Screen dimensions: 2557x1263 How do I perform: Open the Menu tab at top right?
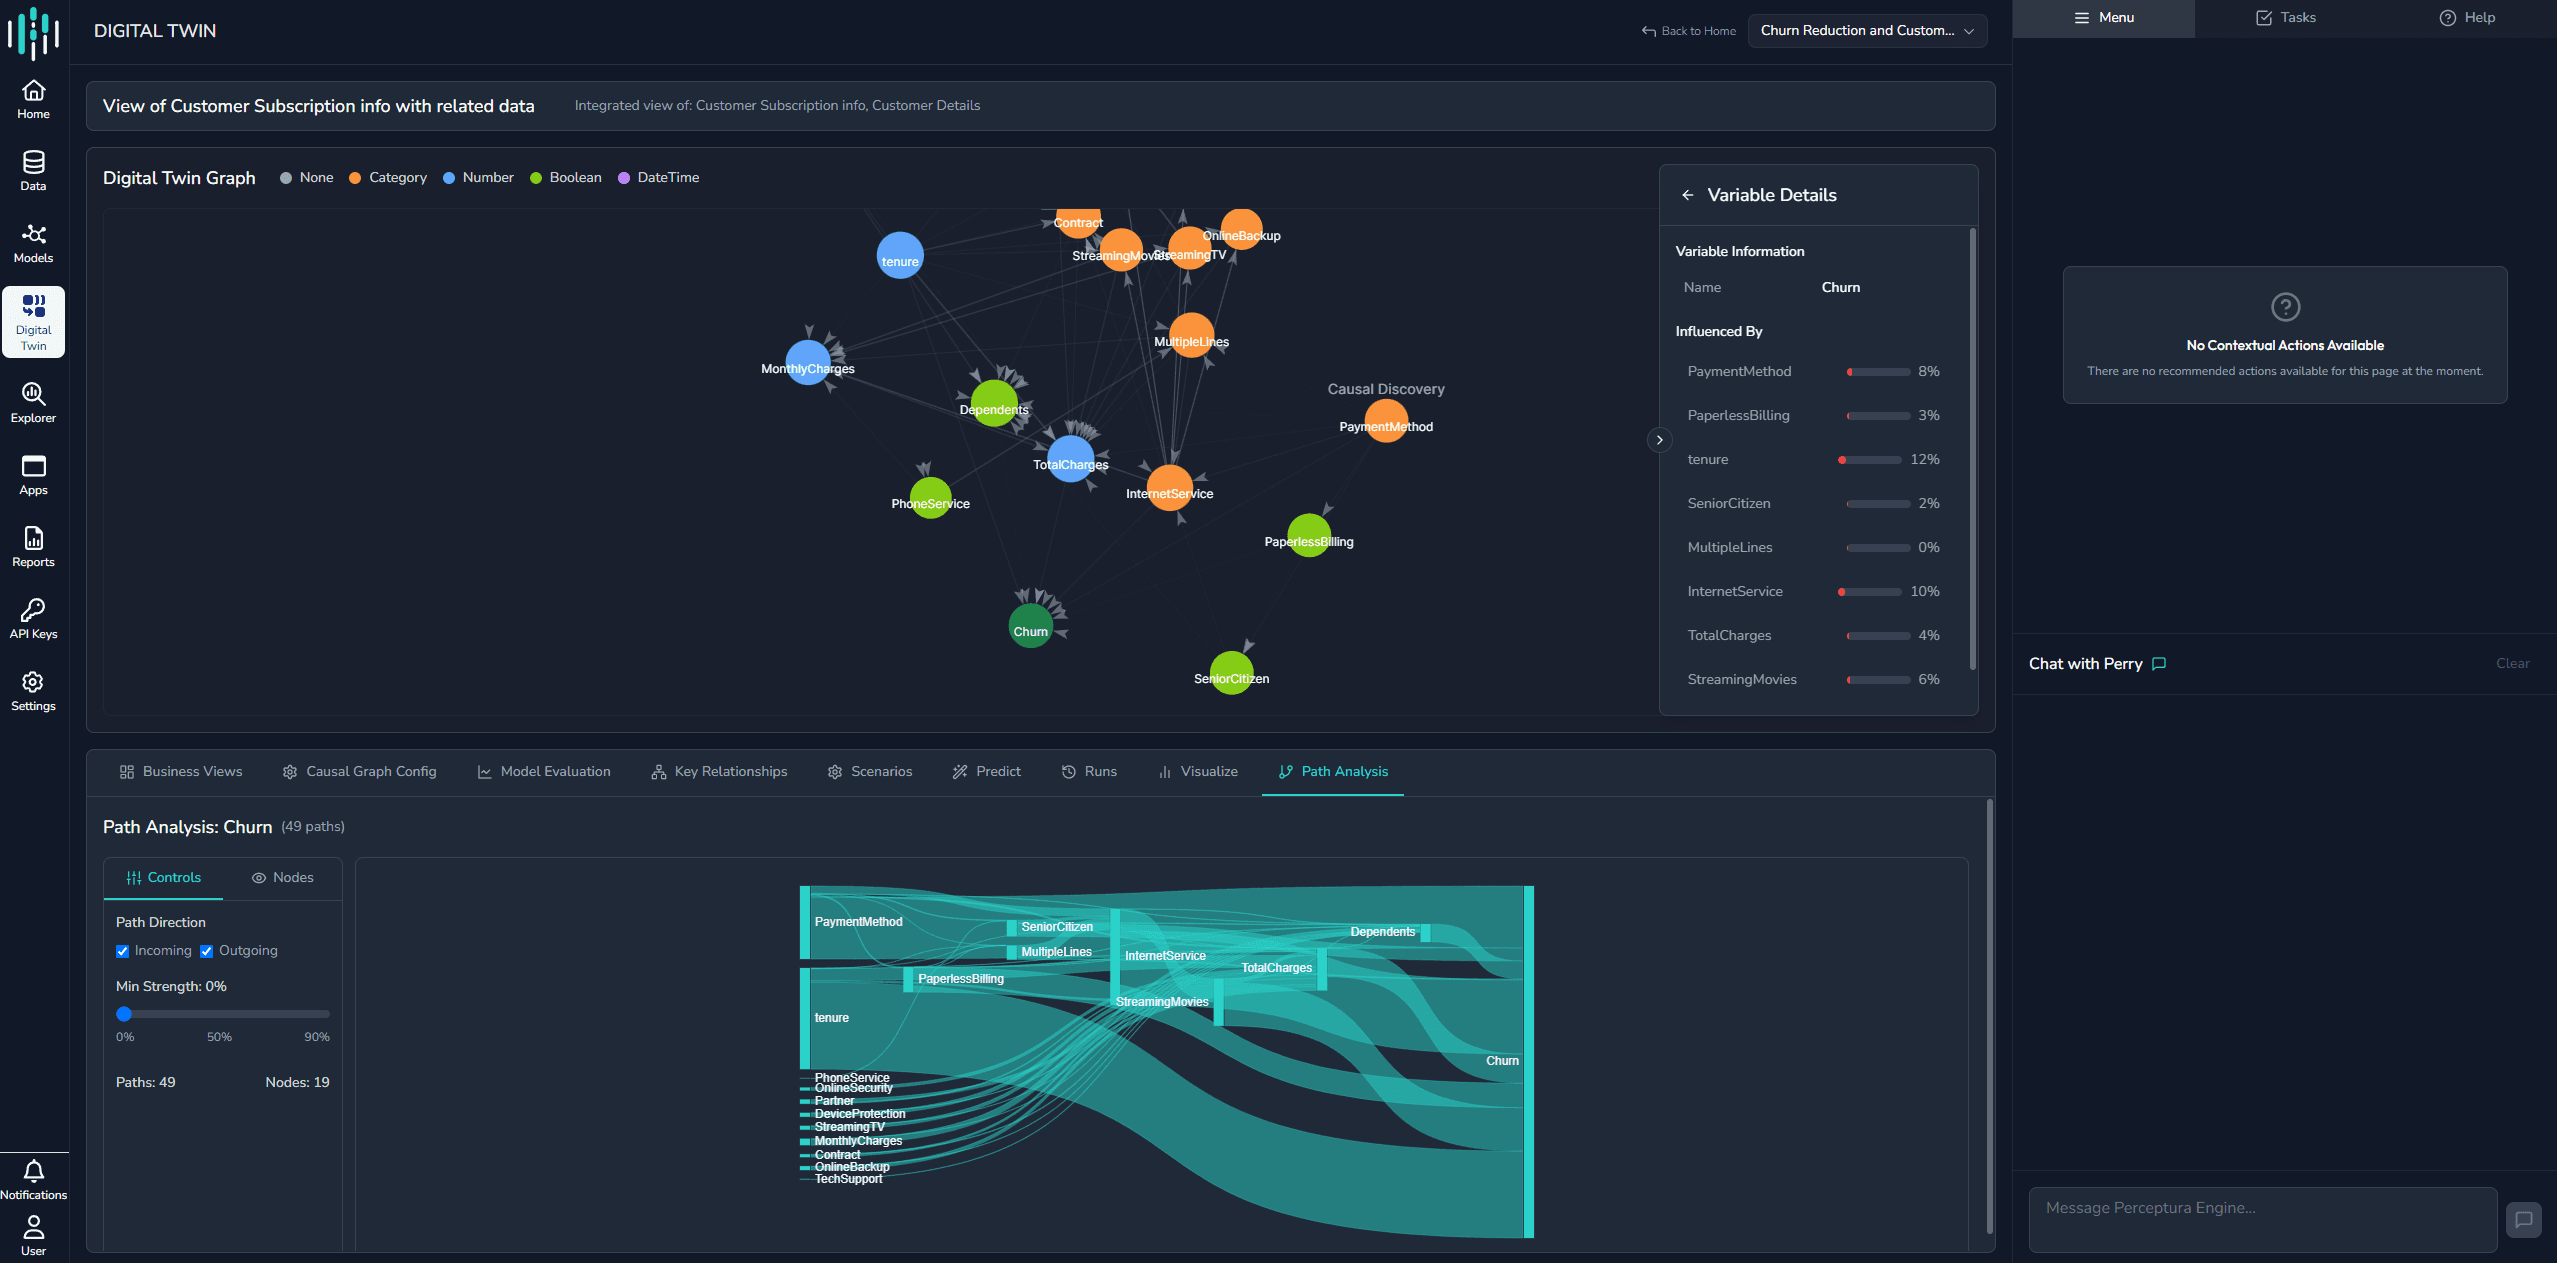pyautogui.click(x=2104, y=18)
